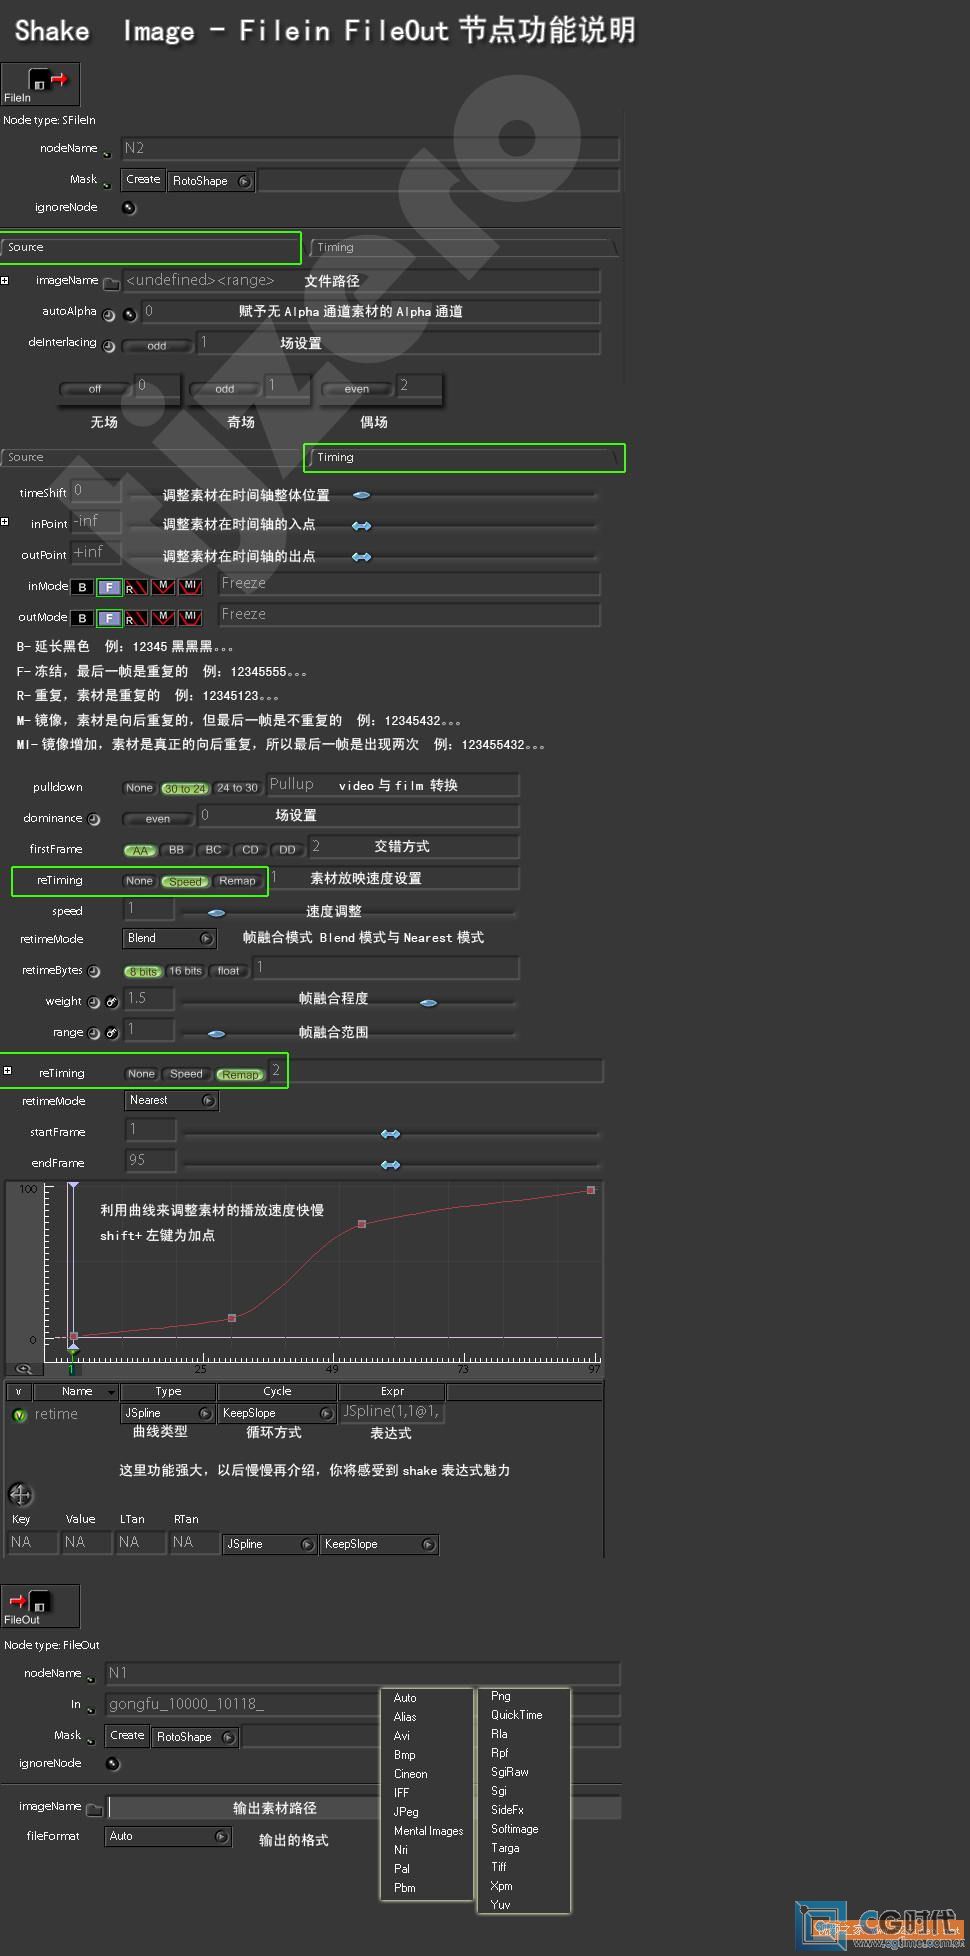Click the FileOut node icon

click(40, 1606)
